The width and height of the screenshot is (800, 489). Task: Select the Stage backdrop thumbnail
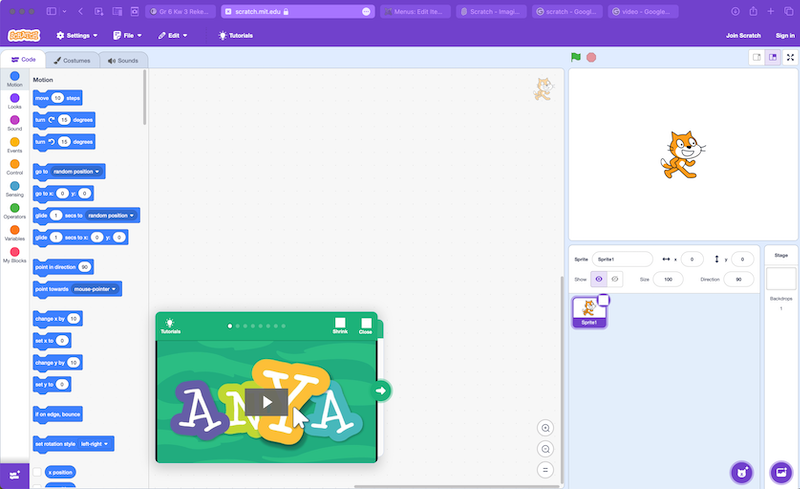coord(781,279)
